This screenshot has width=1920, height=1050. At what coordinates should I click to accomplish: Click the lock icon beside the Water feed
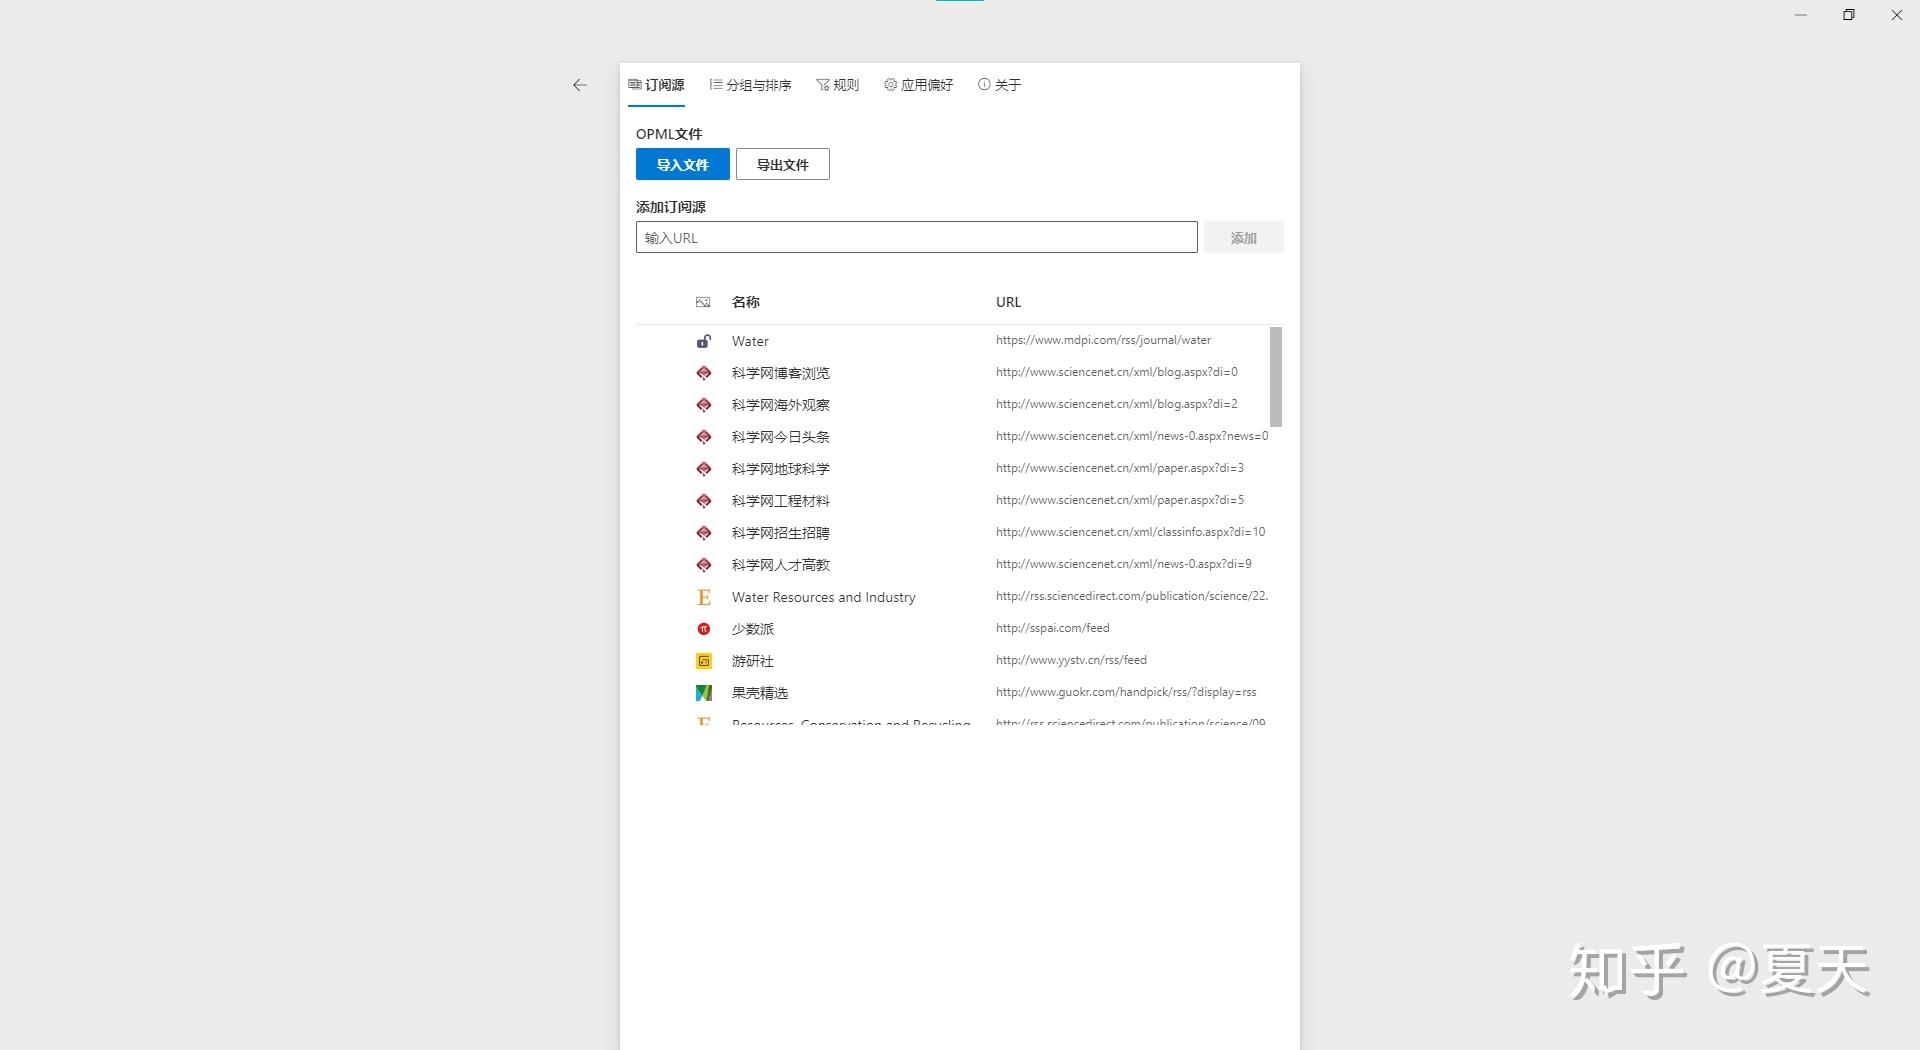(x=704, y=340)
